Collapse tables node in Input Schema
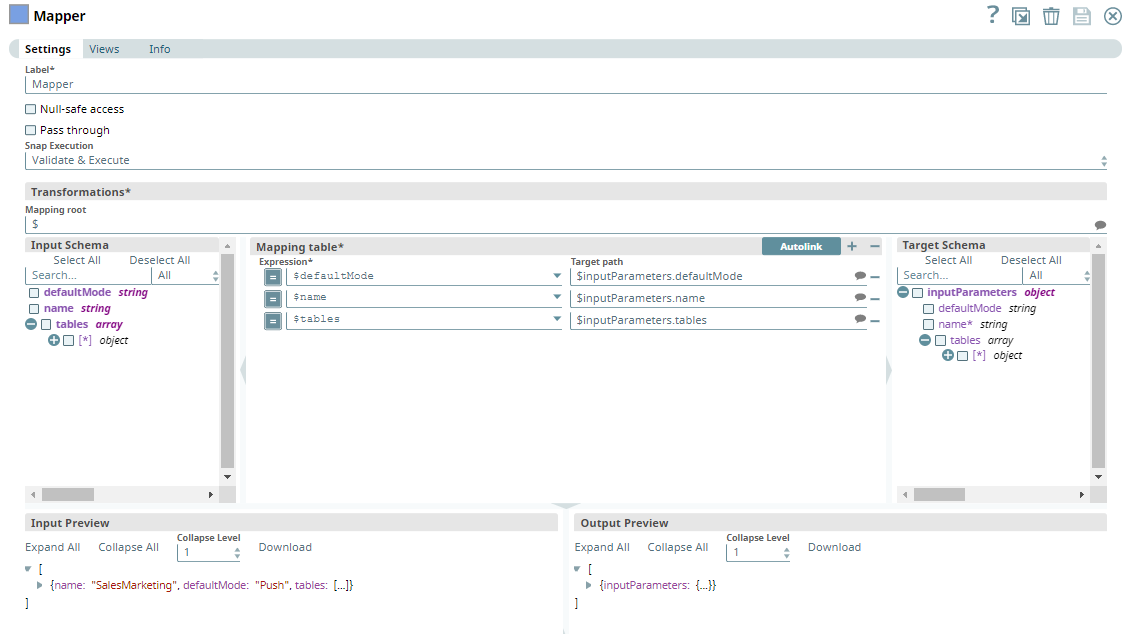Viewport: 1127px width, 634px height. (31, 324)
